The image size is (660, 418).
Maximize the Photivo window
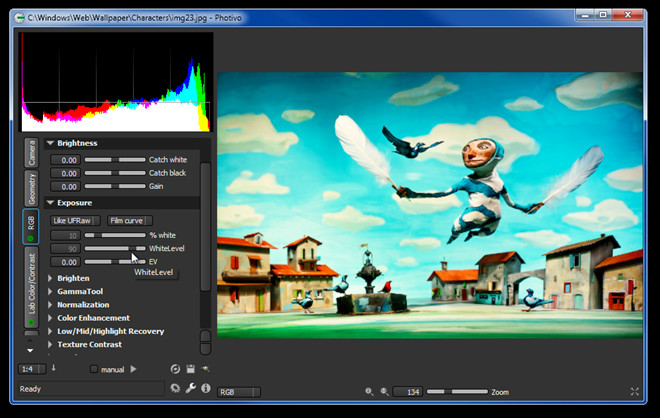click(603, 15)
